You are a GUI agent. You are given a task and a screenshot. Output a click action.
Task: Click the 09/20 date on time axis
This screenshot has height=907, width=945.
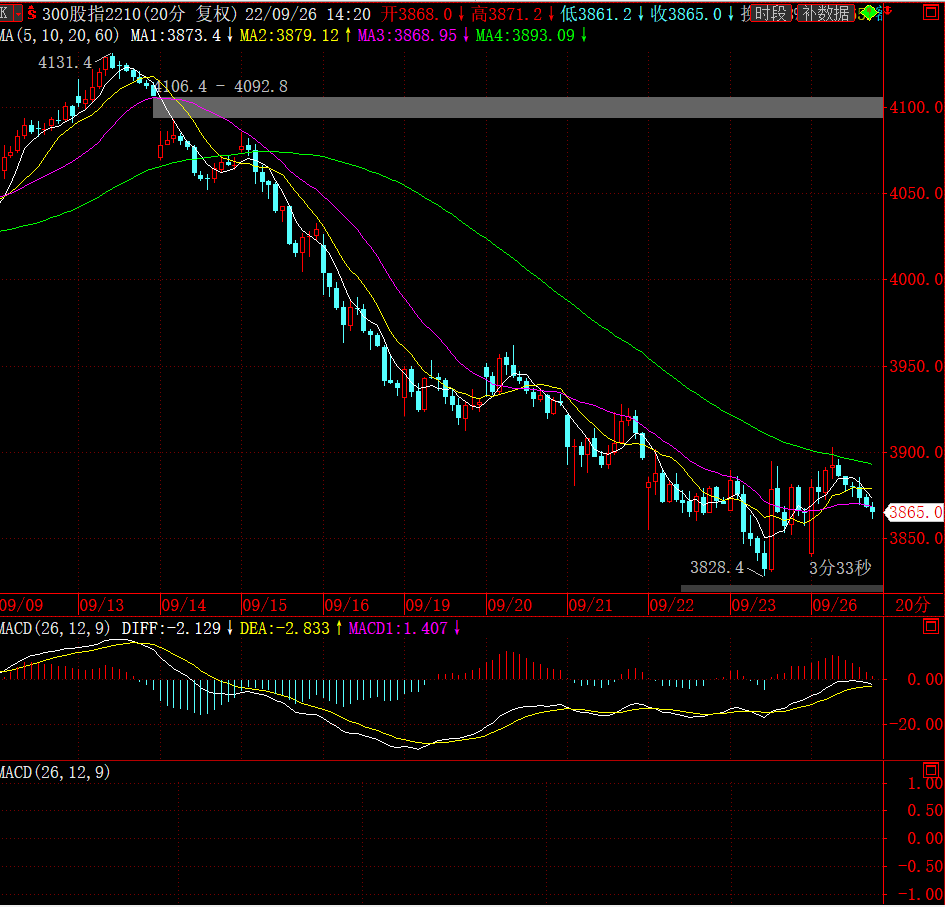[x=510, y=605]
